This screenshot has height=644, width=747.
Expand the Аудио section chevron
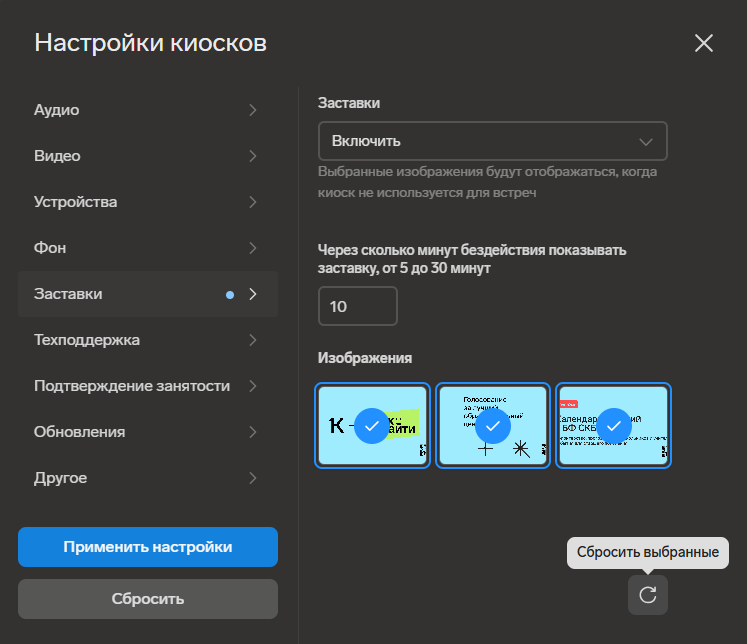click(x=253, y=110)
